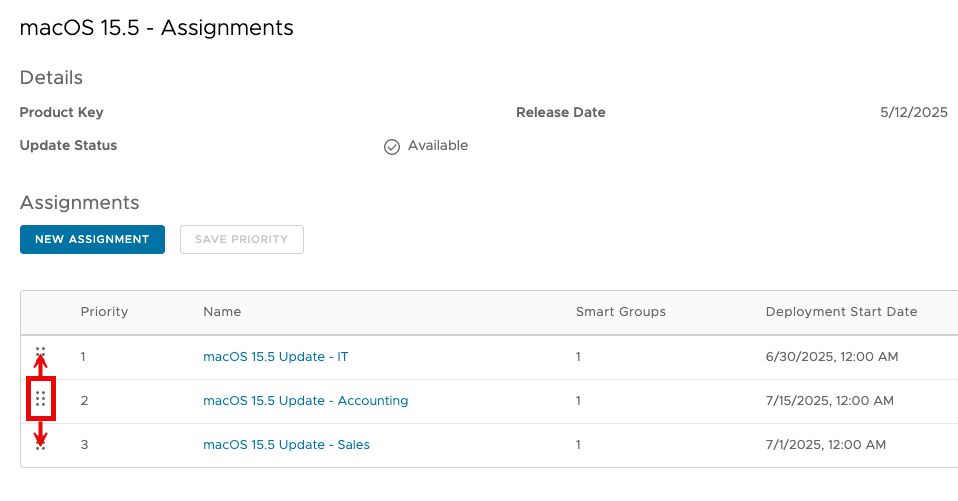Click the drag handle for the Accounting assignment row
This screenshot has height=501, width=958.
coord(40,400)
